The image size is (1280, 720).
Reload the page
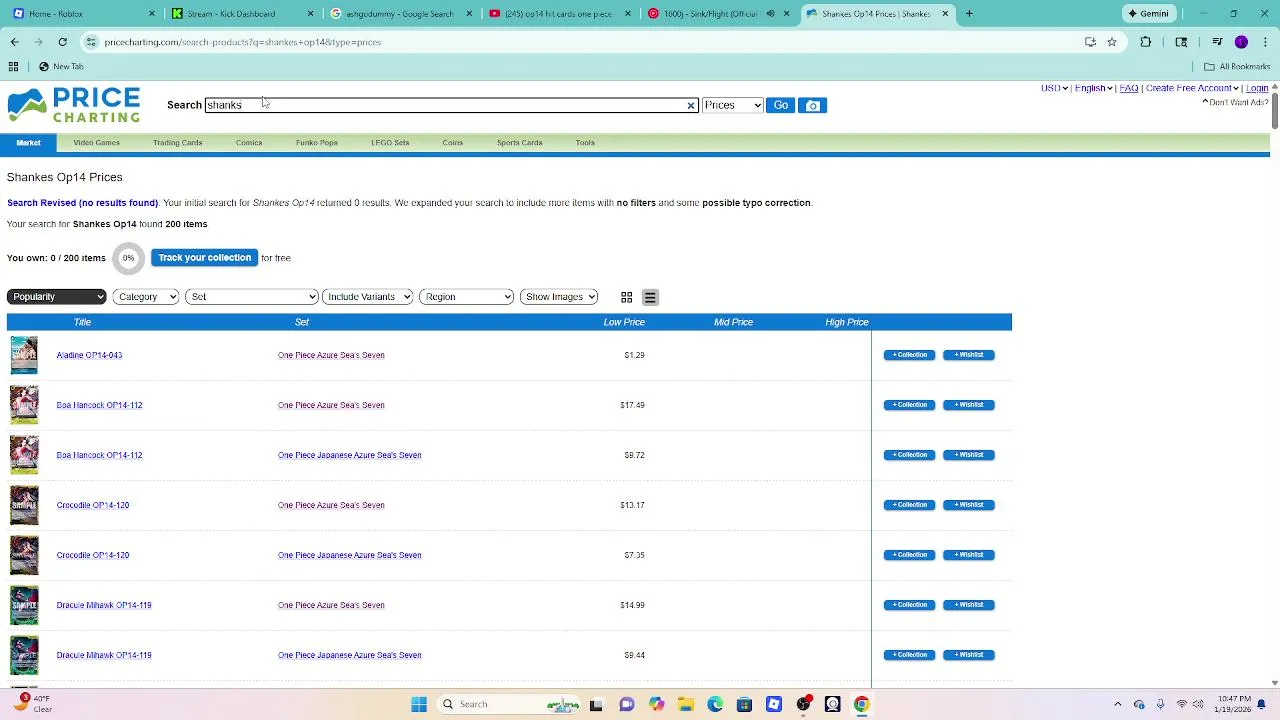62,42
